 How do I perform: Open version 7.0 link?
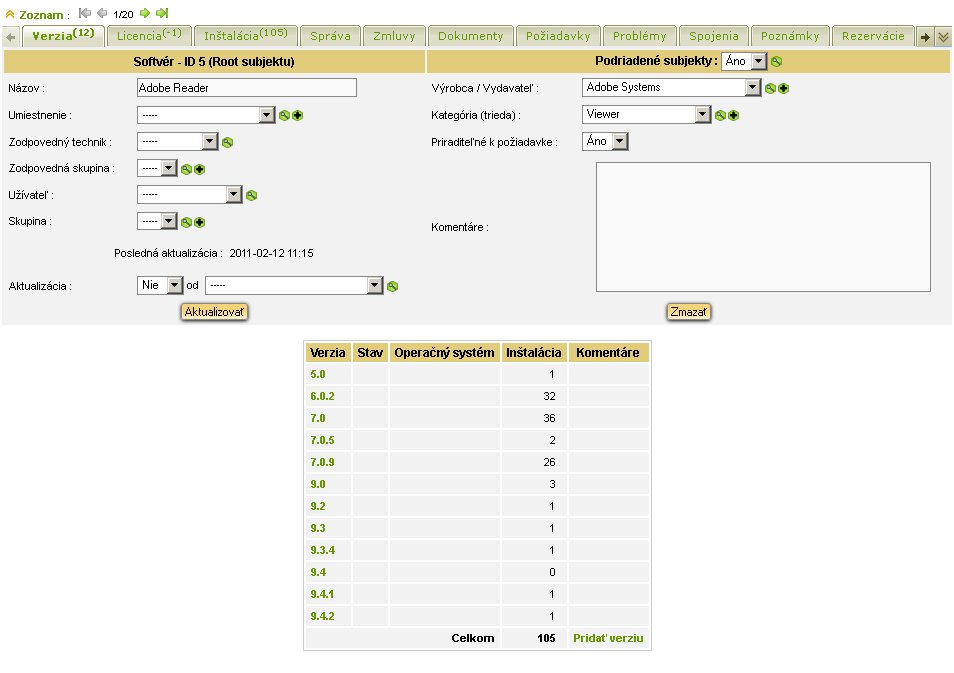coord(318,418)
